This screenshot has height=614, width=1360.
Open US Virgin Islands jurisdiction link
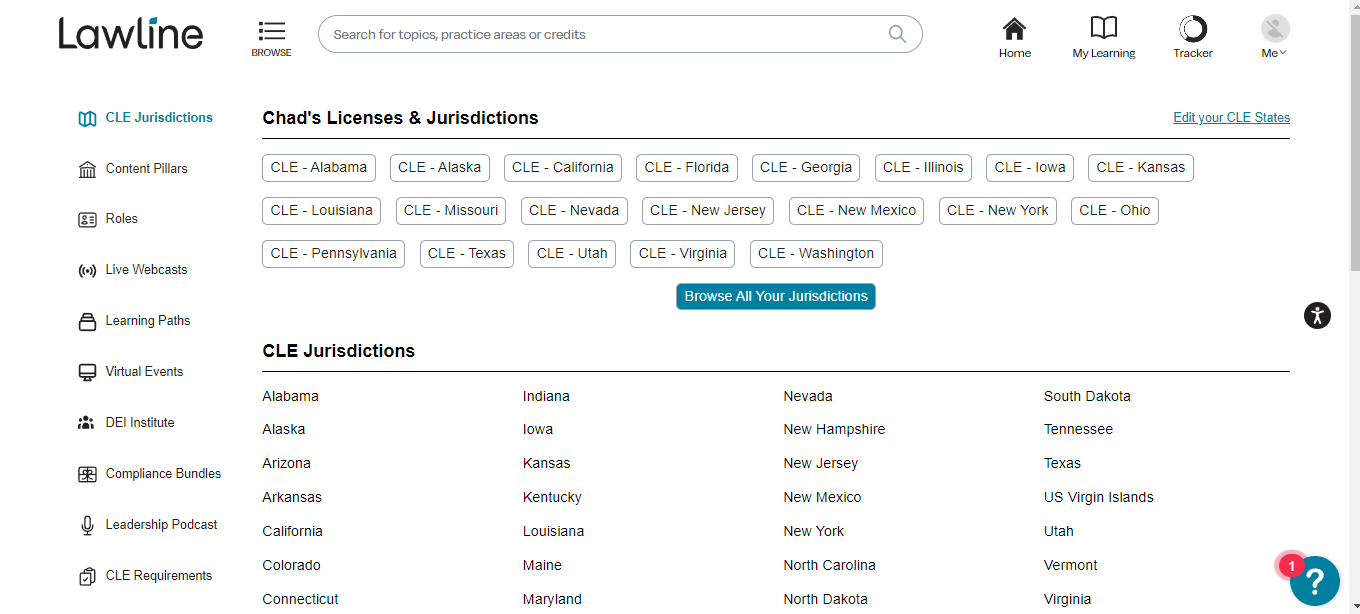(1099, 498)
